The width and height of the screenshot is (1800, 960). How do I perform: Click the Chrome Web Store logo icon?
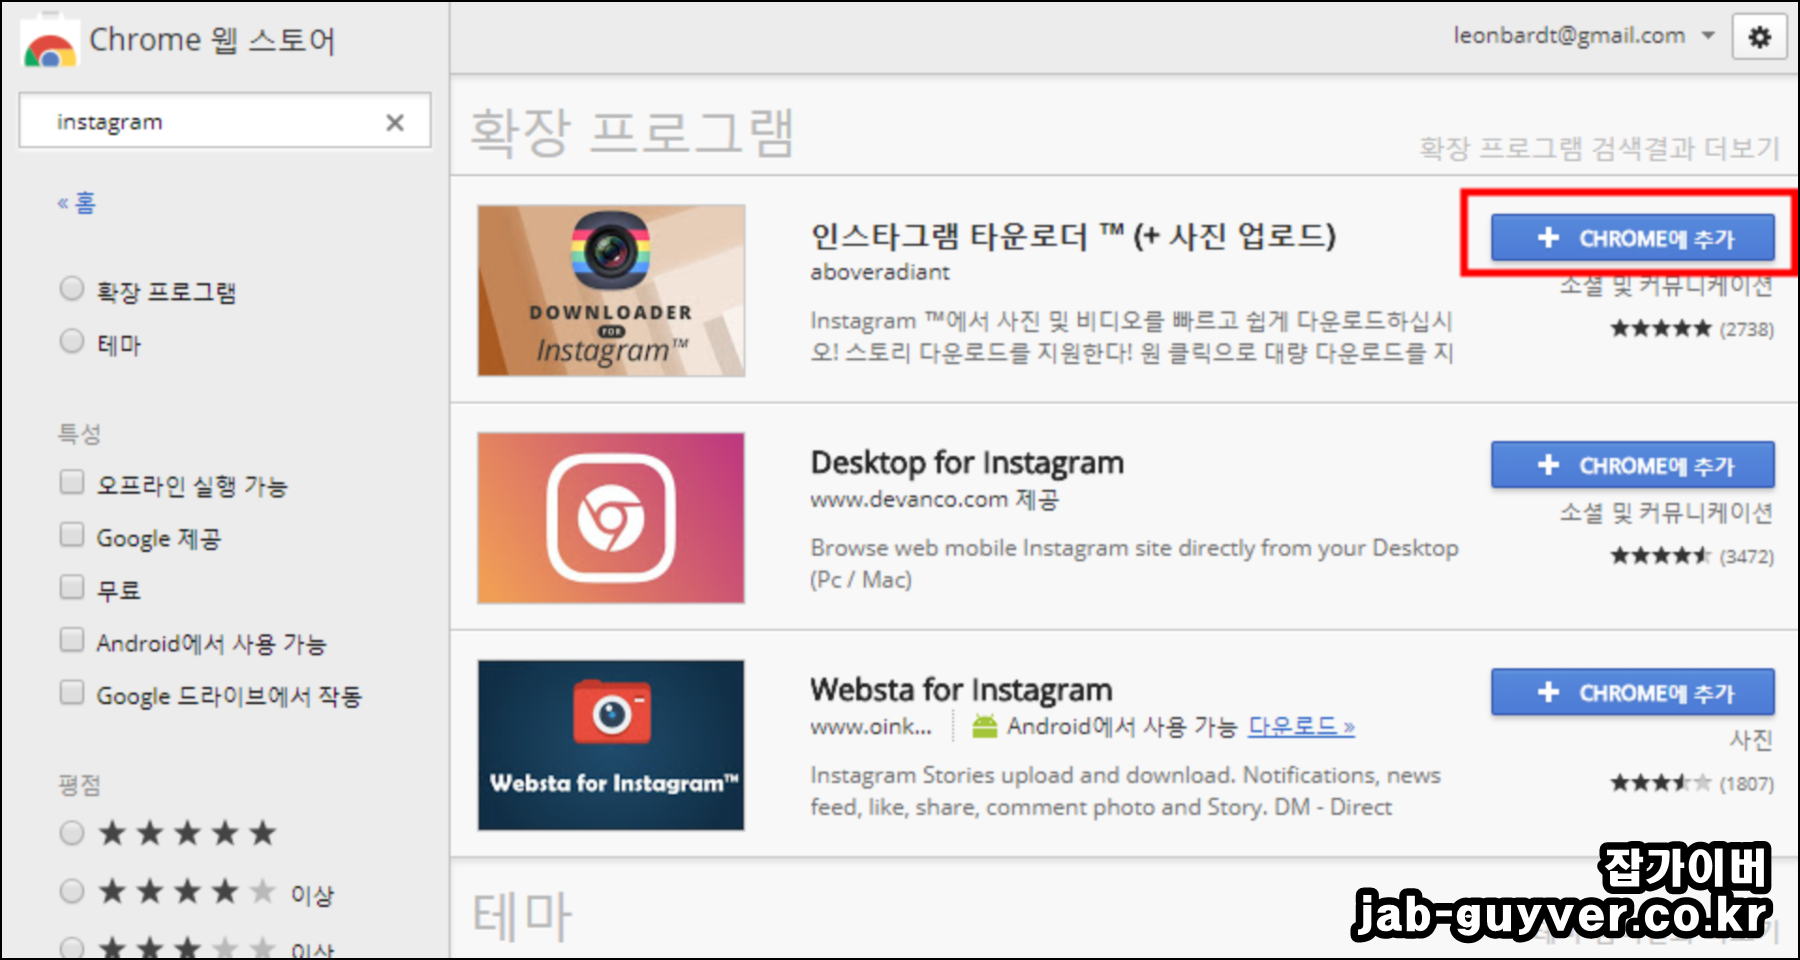pyautogui.click(x=50, y=44)
